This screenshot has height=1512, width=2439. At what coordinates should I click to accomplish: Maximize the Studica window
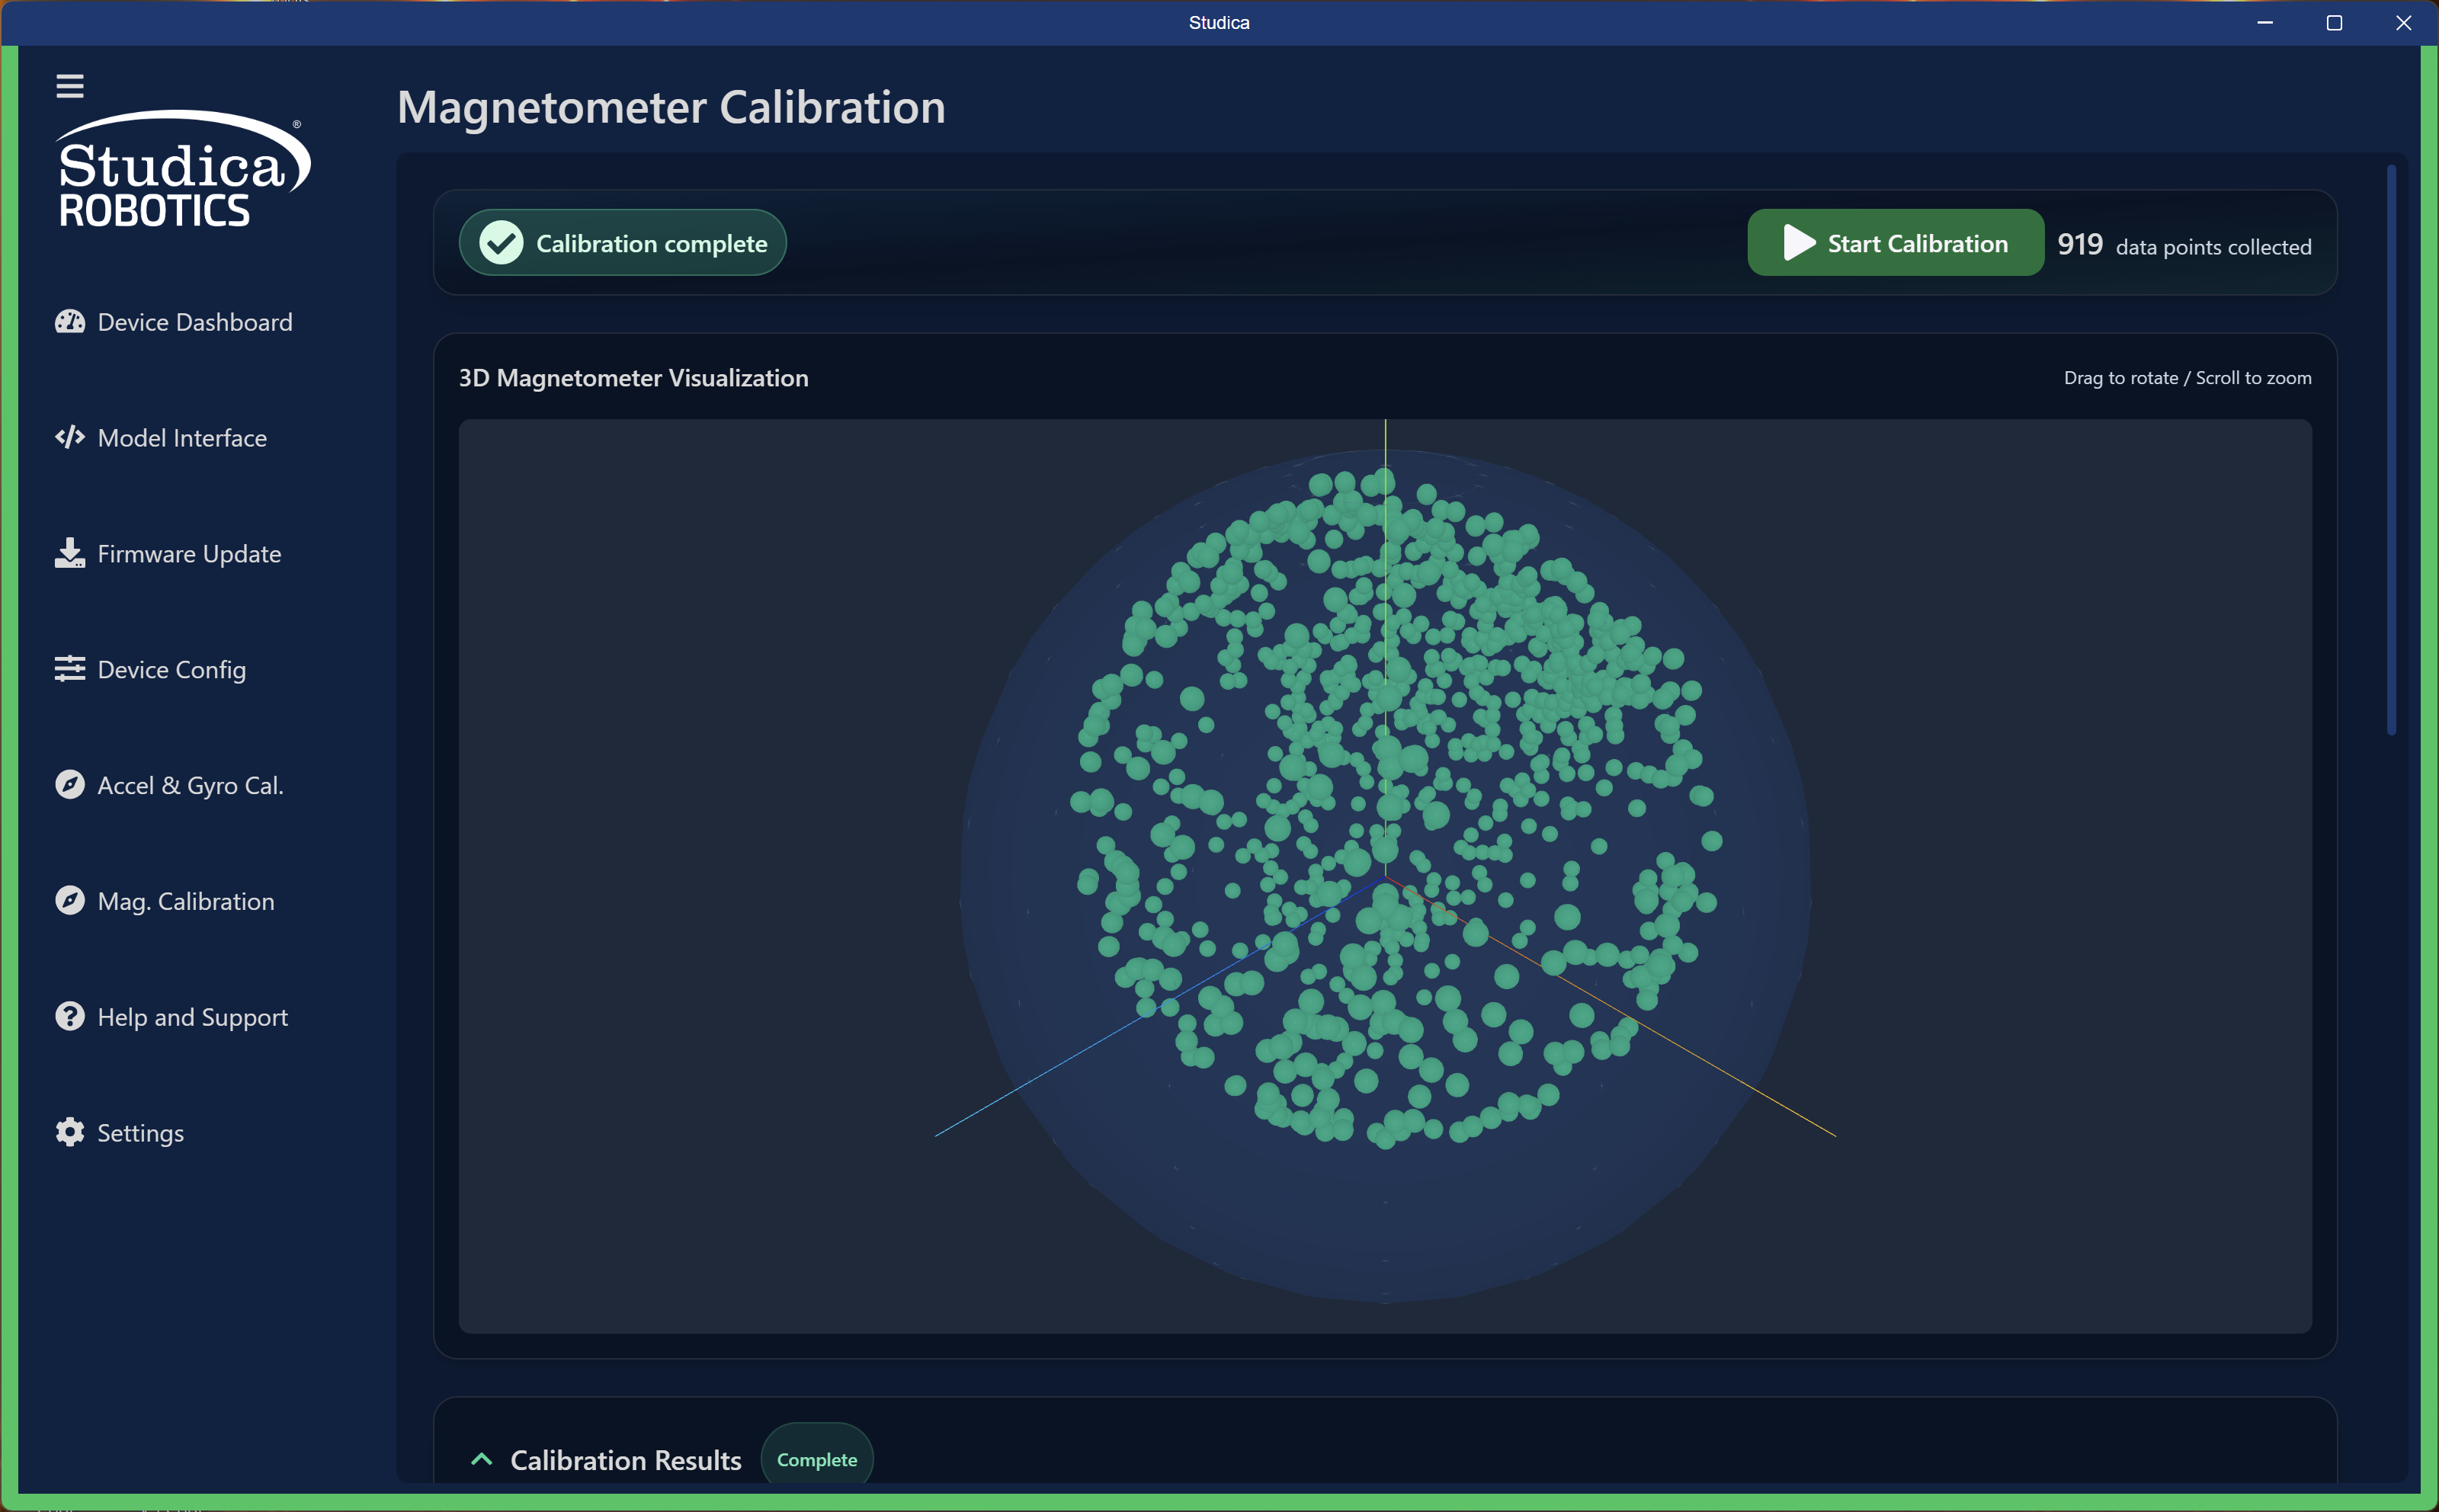click(x=2334, y=23)
